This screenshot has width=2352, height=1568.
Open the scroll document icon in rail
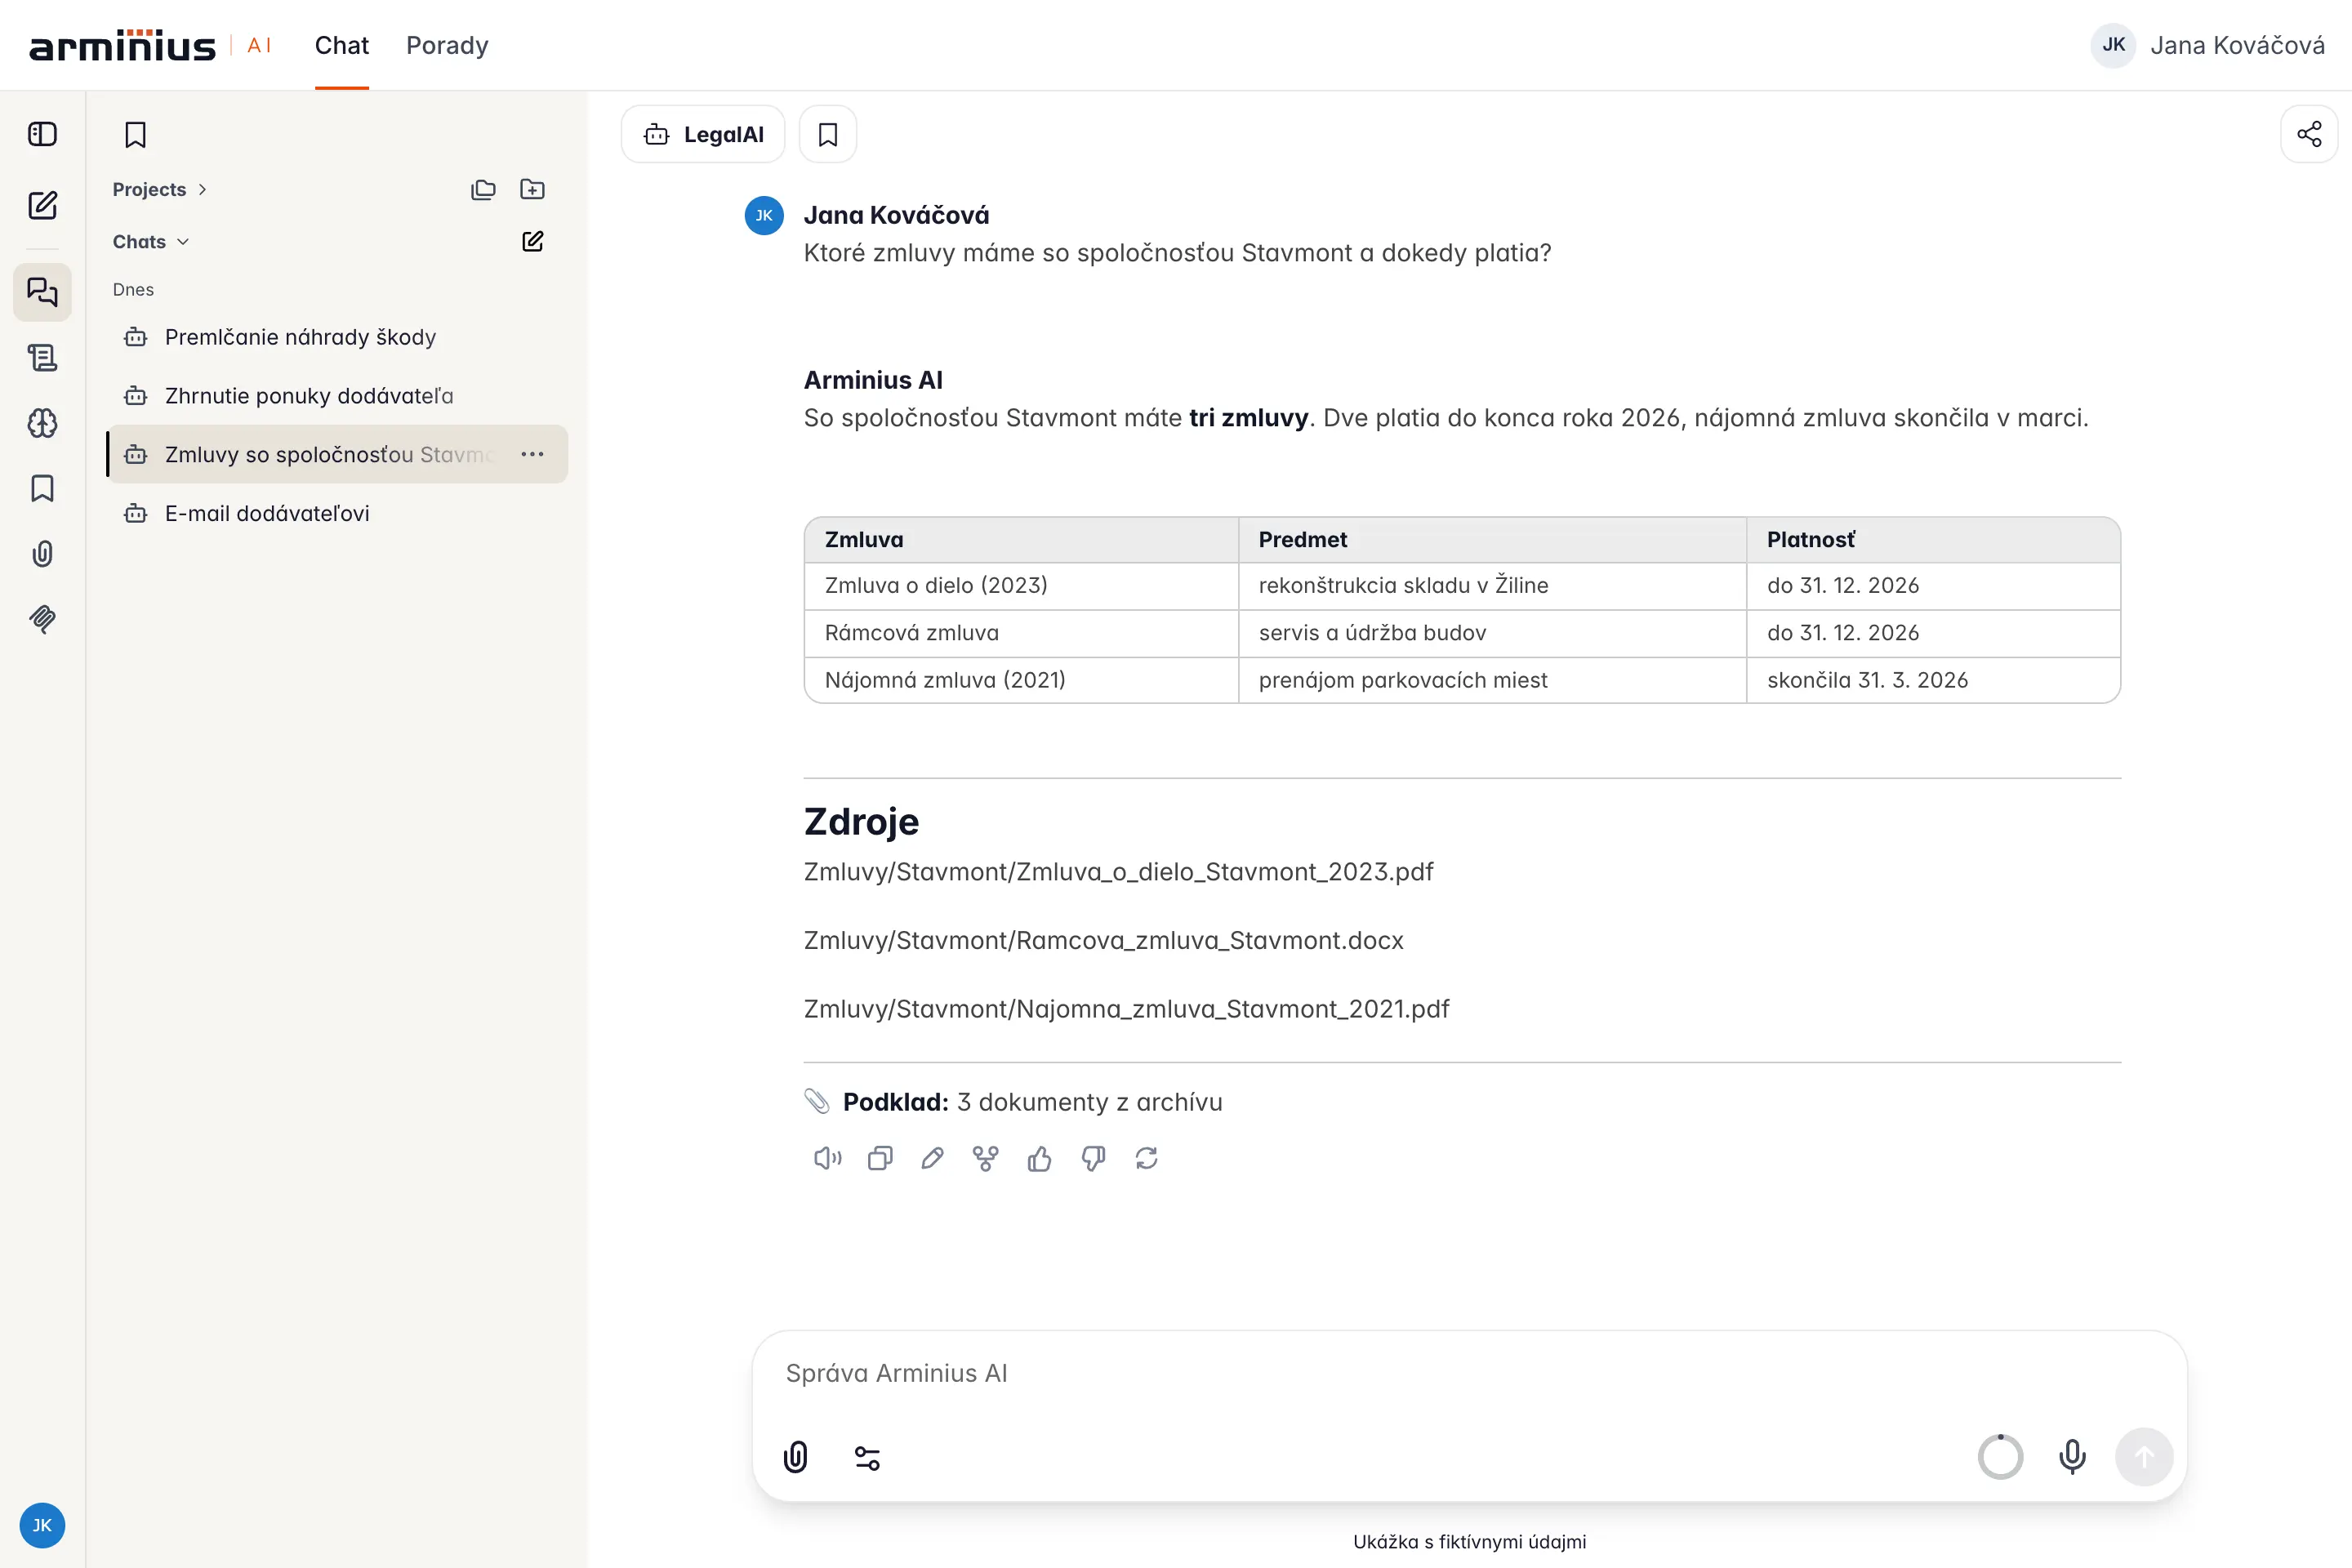tap(42, 358)
